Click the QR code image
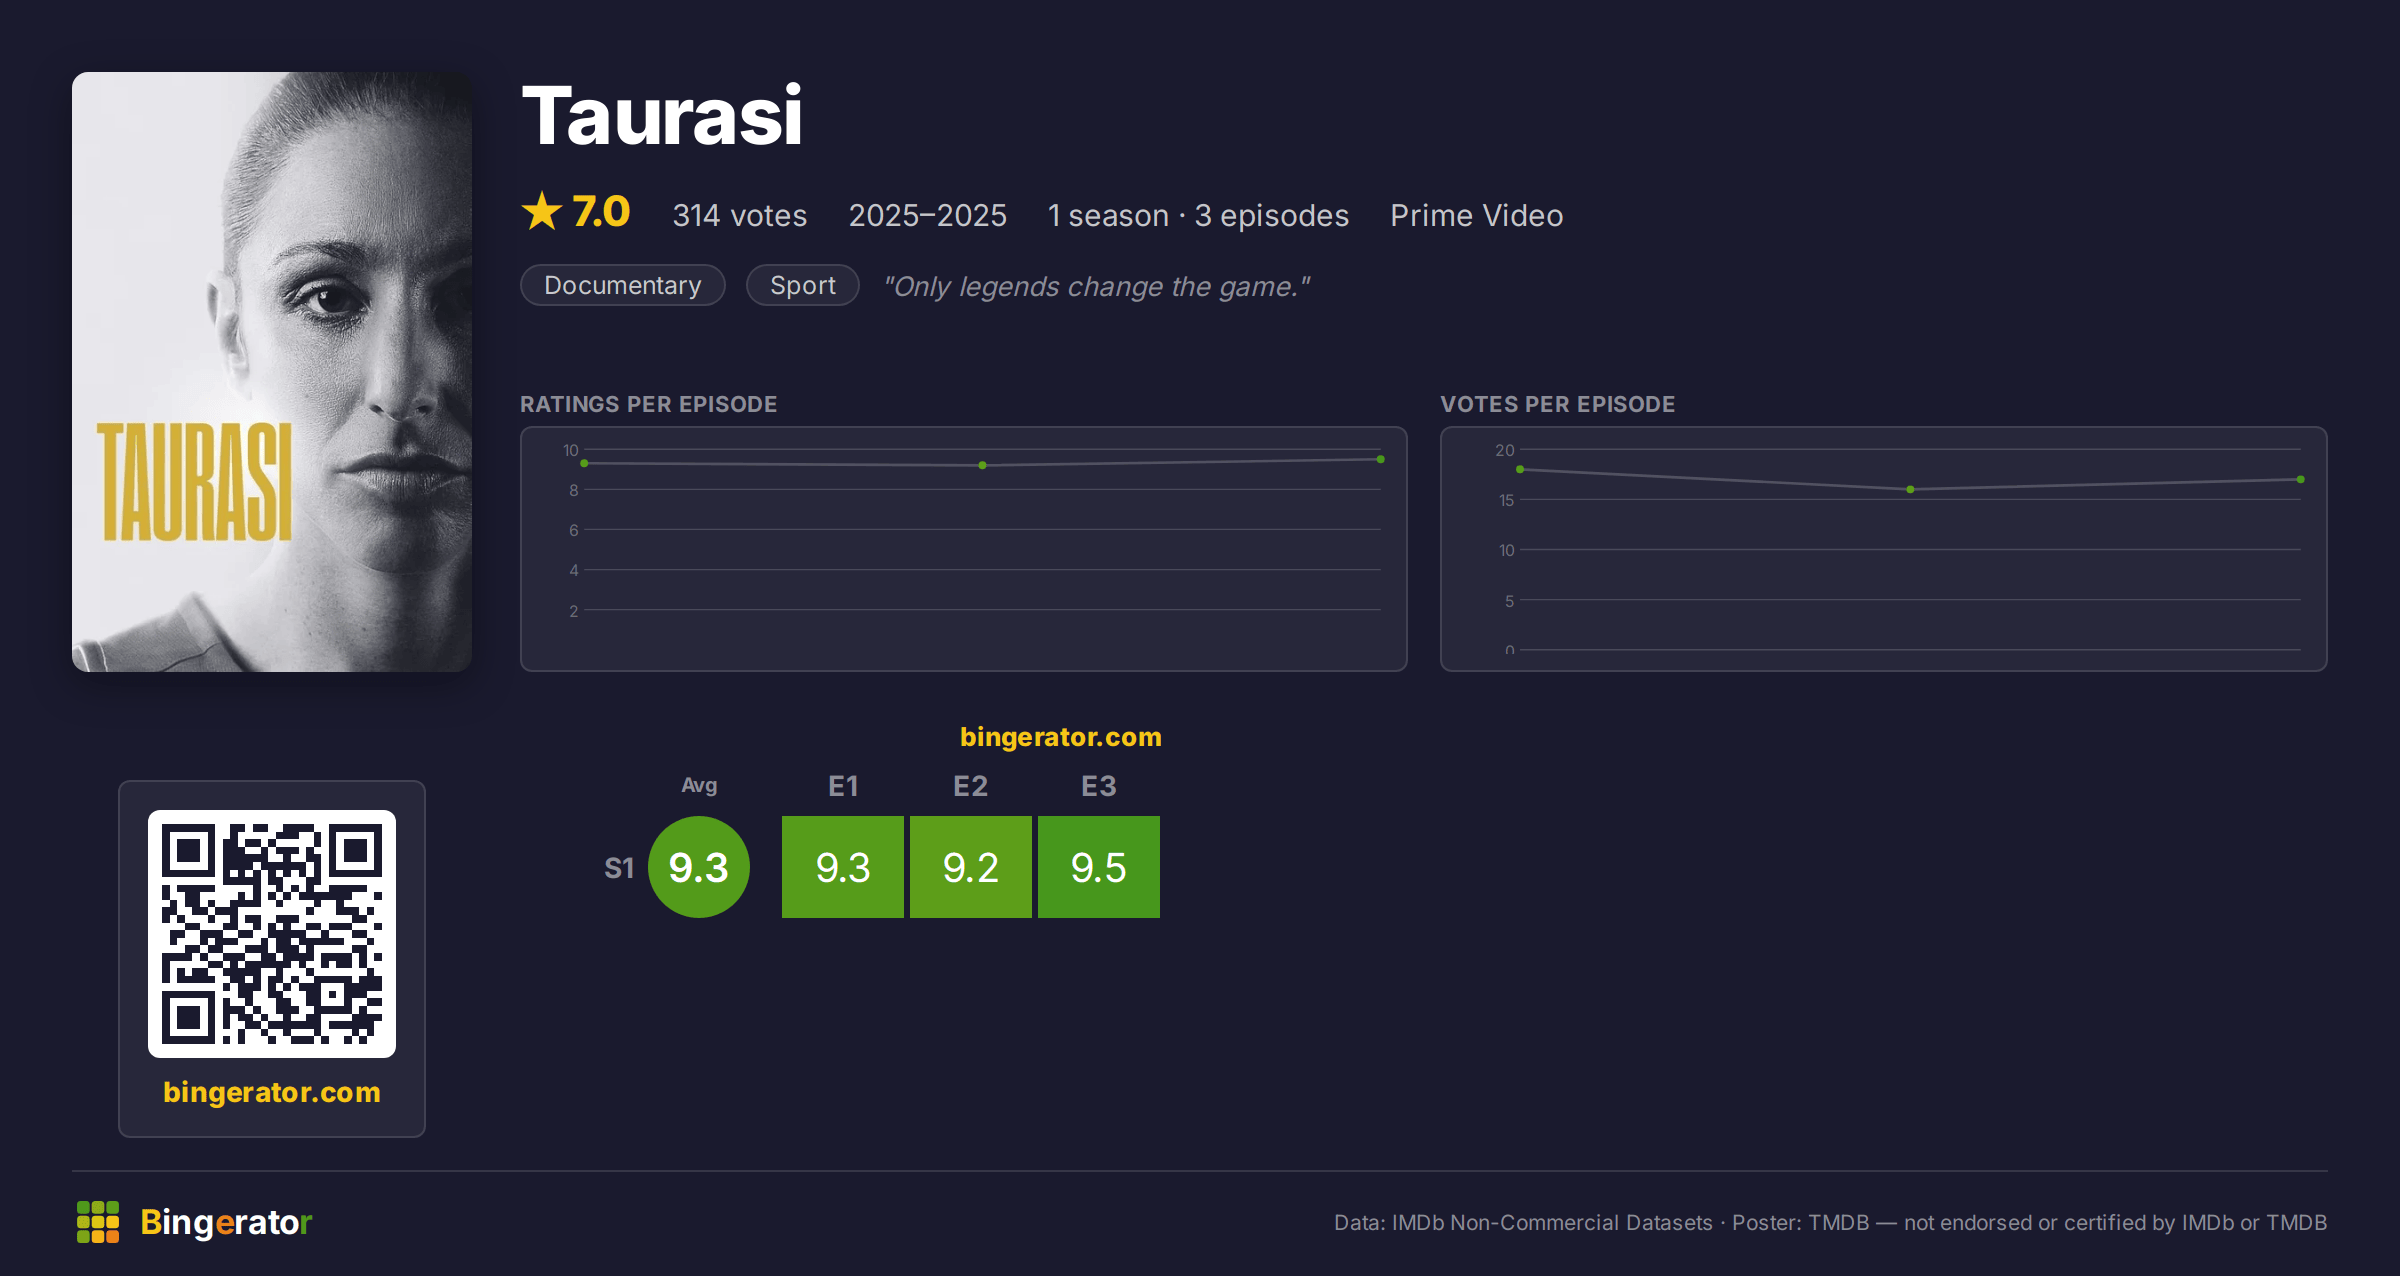 pos(272,933)
